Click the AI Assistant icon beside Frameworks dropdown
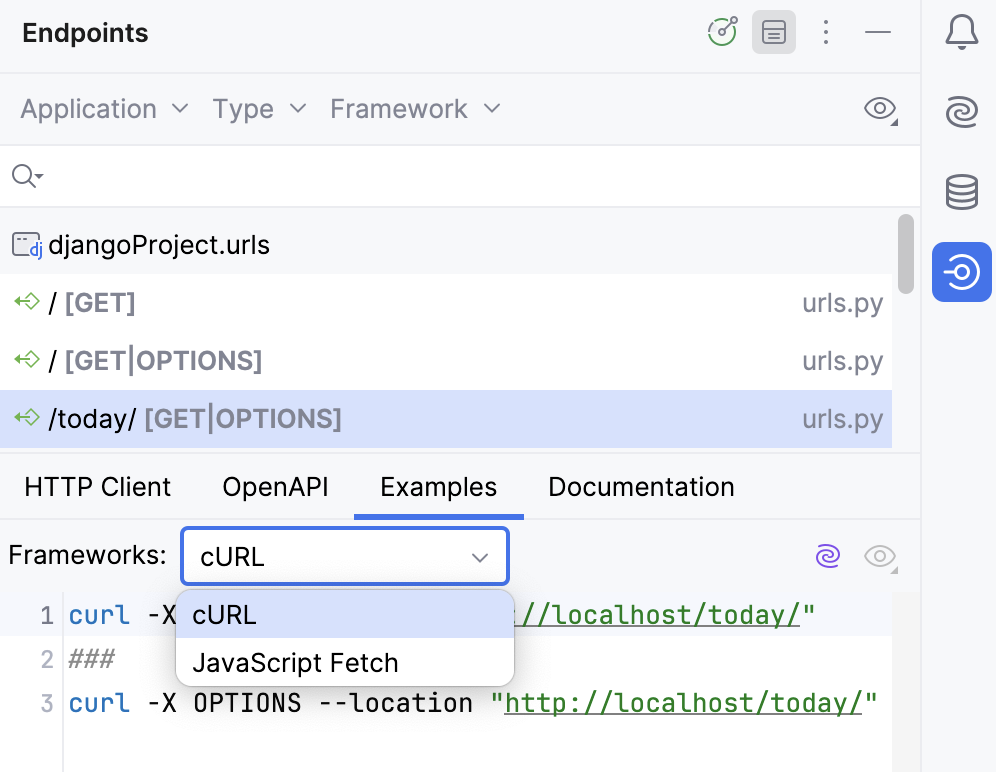This screenshot has width=996, height=772. point(827,556)
